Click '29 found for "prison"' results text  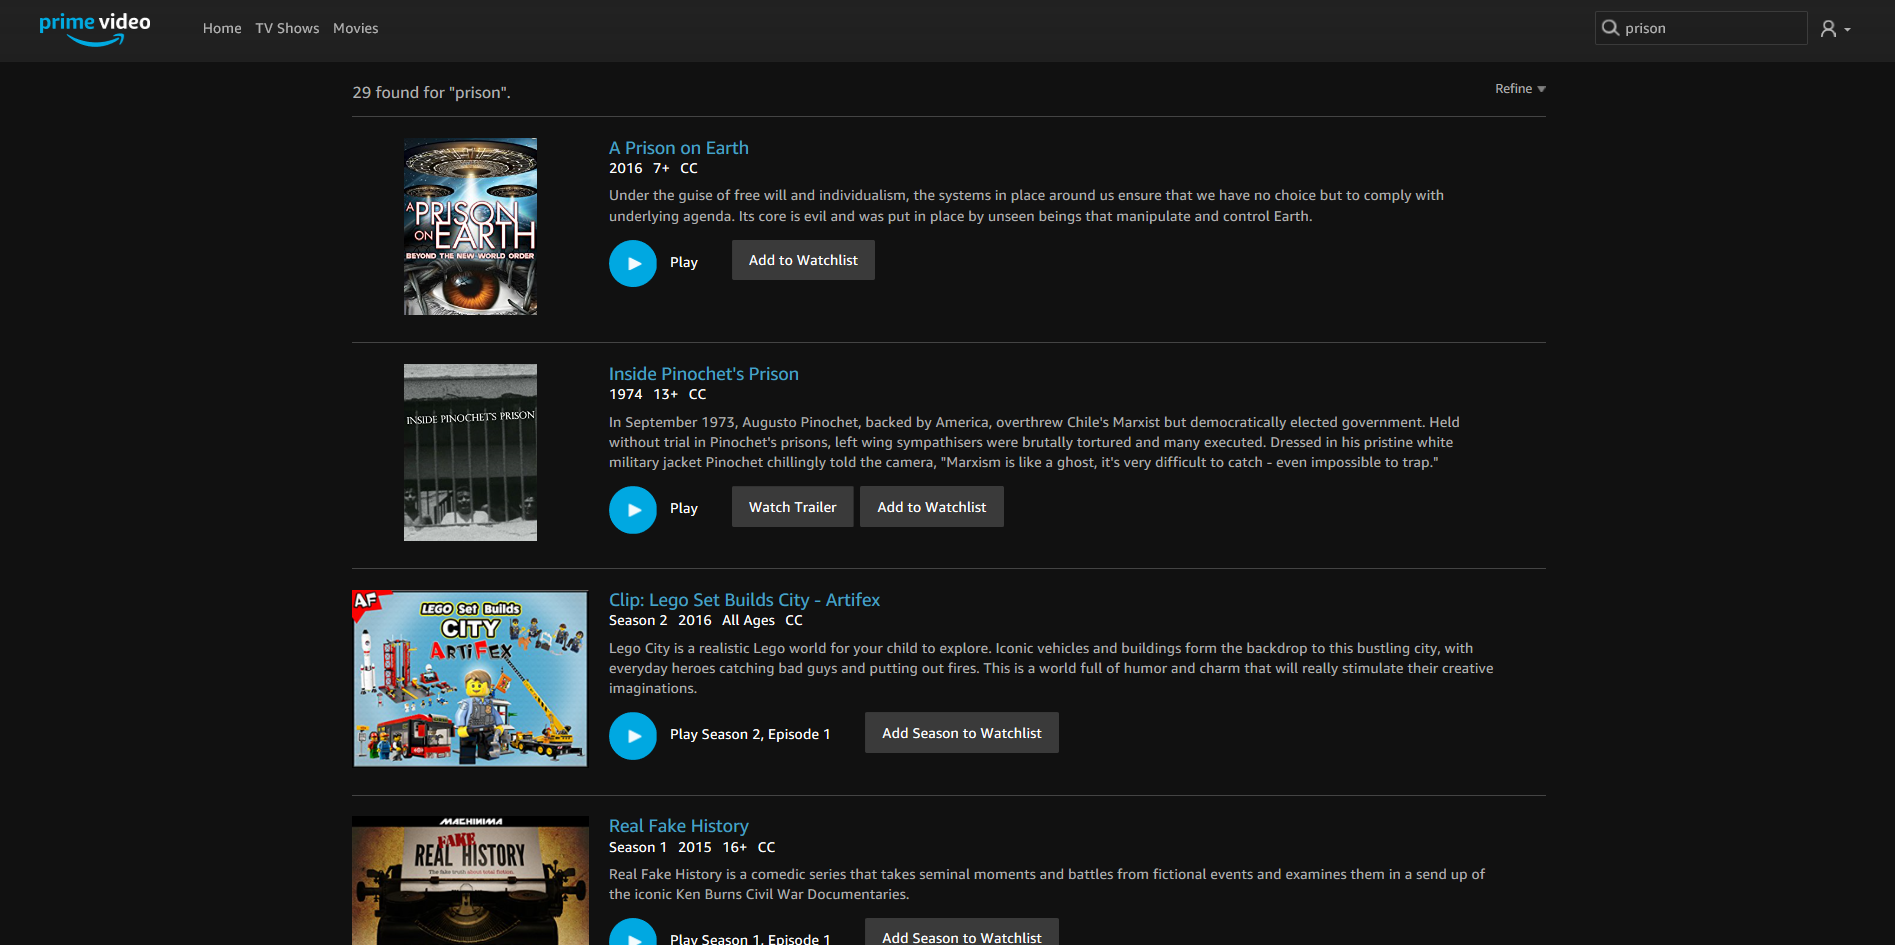click(431, 92)
